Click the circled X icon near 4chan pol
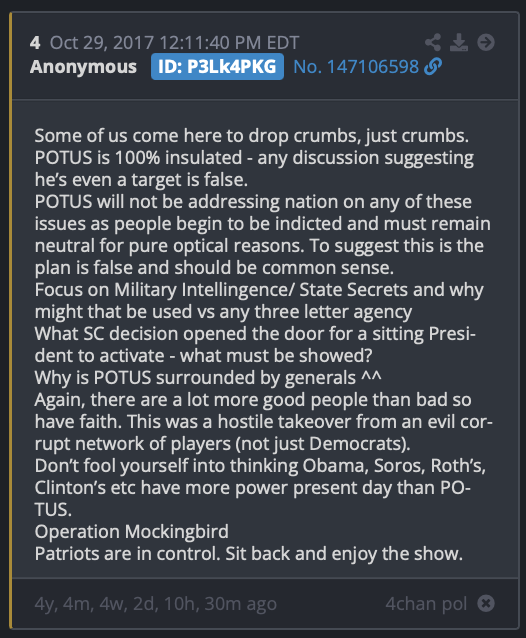This screenshot has height=638, width=526. click(486, 603)
